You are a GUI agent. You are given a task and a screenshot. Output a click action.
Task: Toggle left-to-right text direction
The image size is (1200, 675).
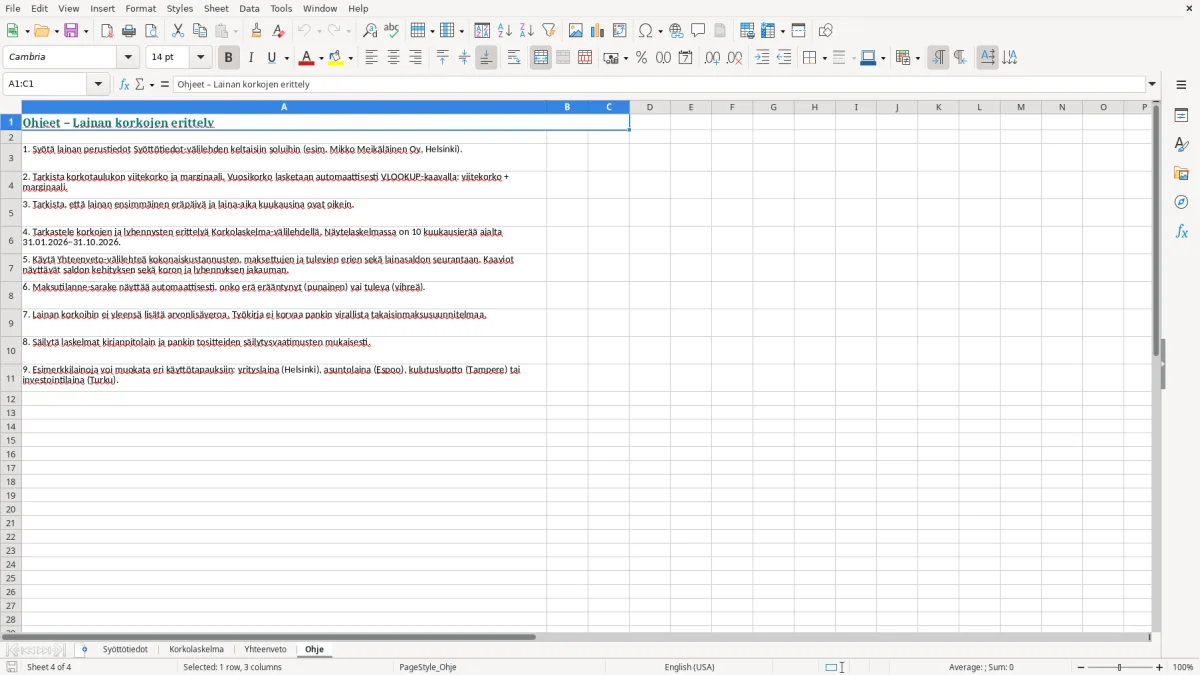938,58
